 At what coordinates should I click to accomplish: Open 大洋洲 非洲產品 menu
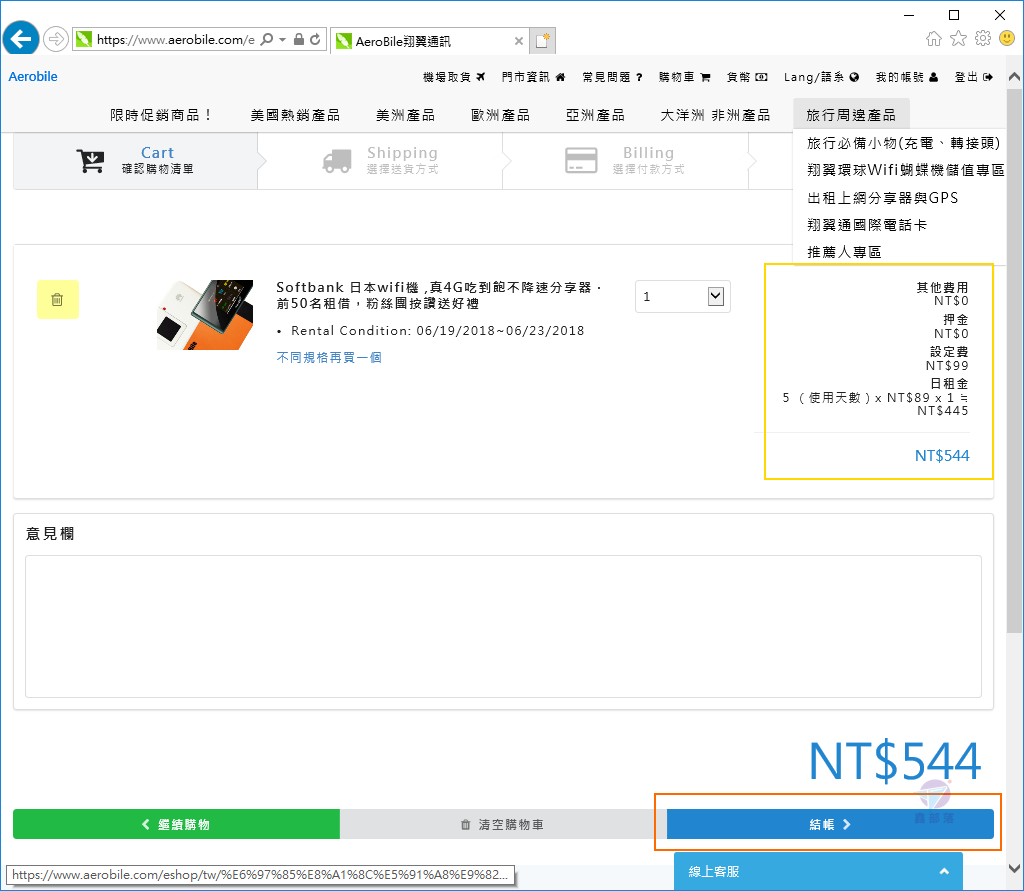(715, 115)
